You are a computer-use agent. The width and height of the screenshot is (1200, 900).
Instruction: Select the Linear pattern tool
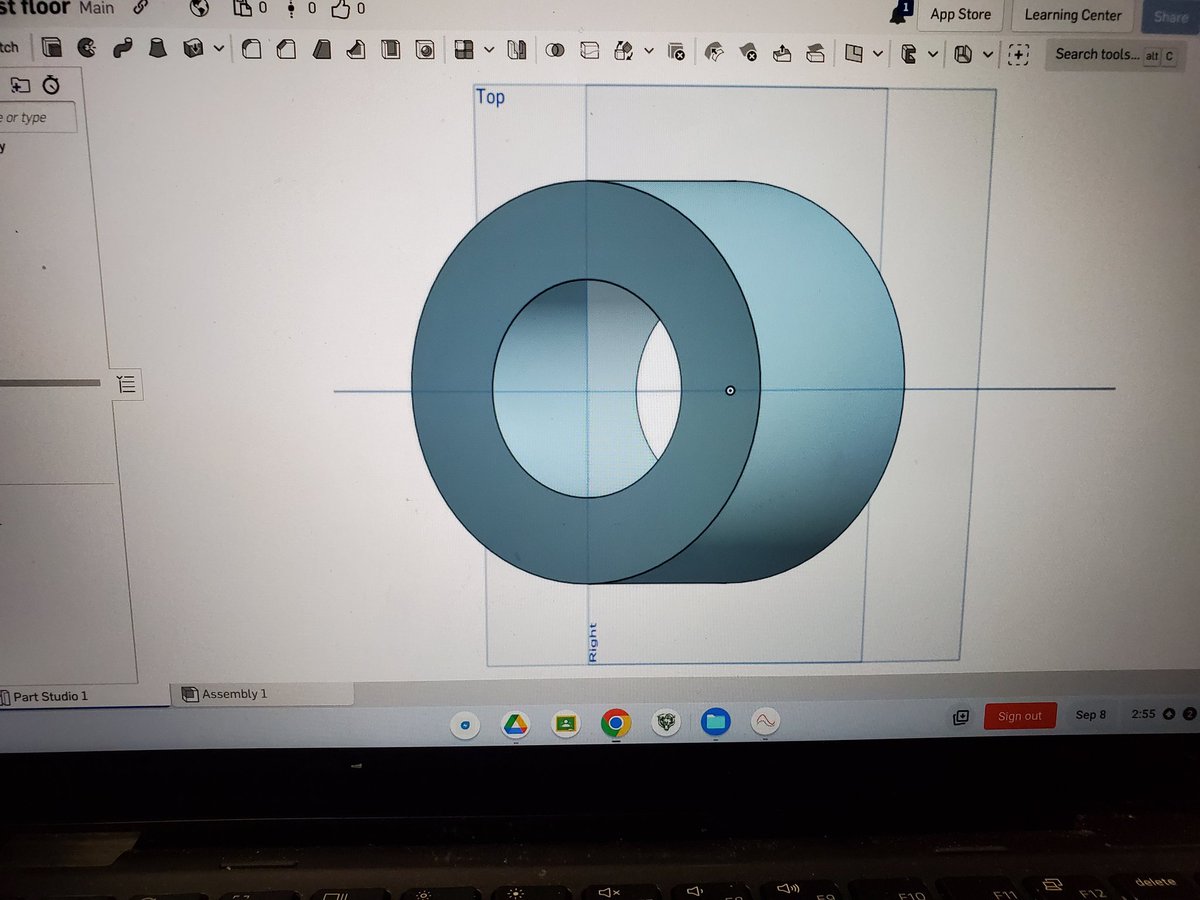(463, 49)
